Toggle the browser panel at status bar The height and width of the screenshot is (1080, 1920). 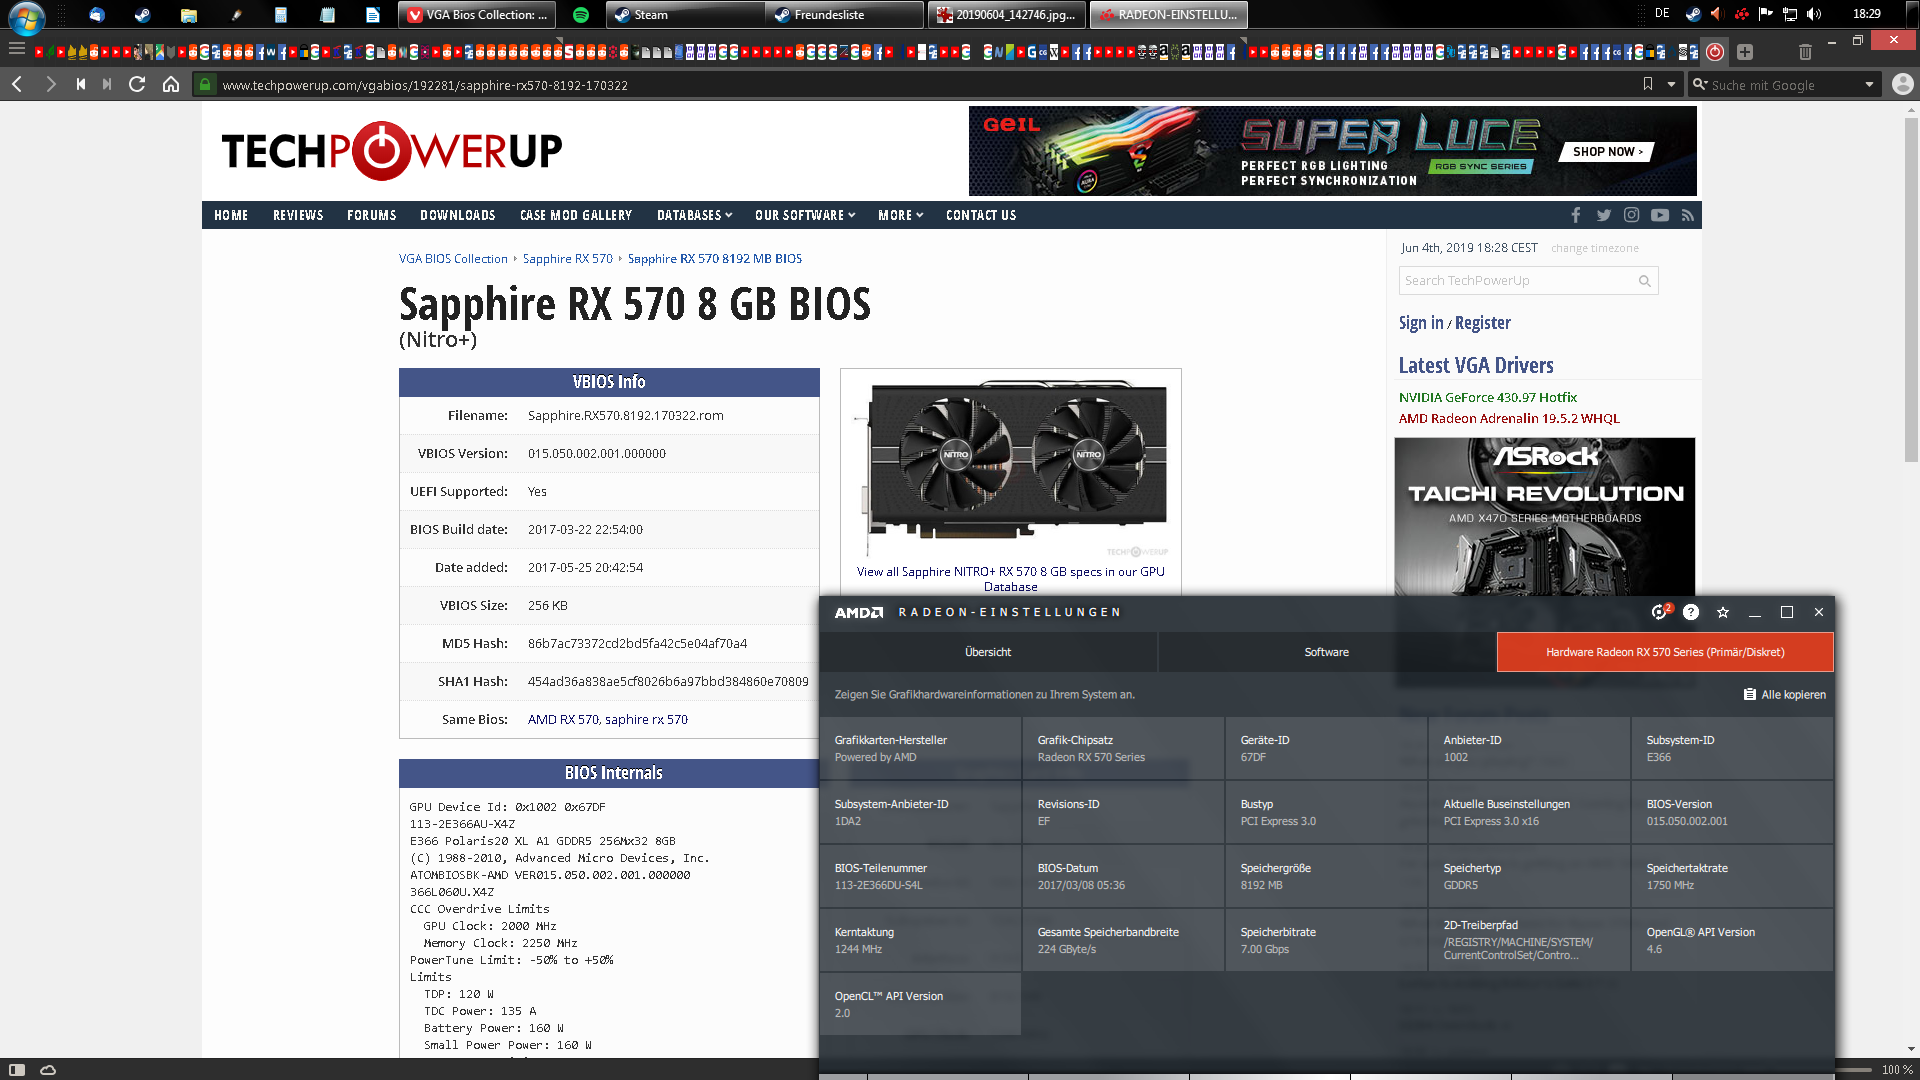click(x=17, y=1069)
